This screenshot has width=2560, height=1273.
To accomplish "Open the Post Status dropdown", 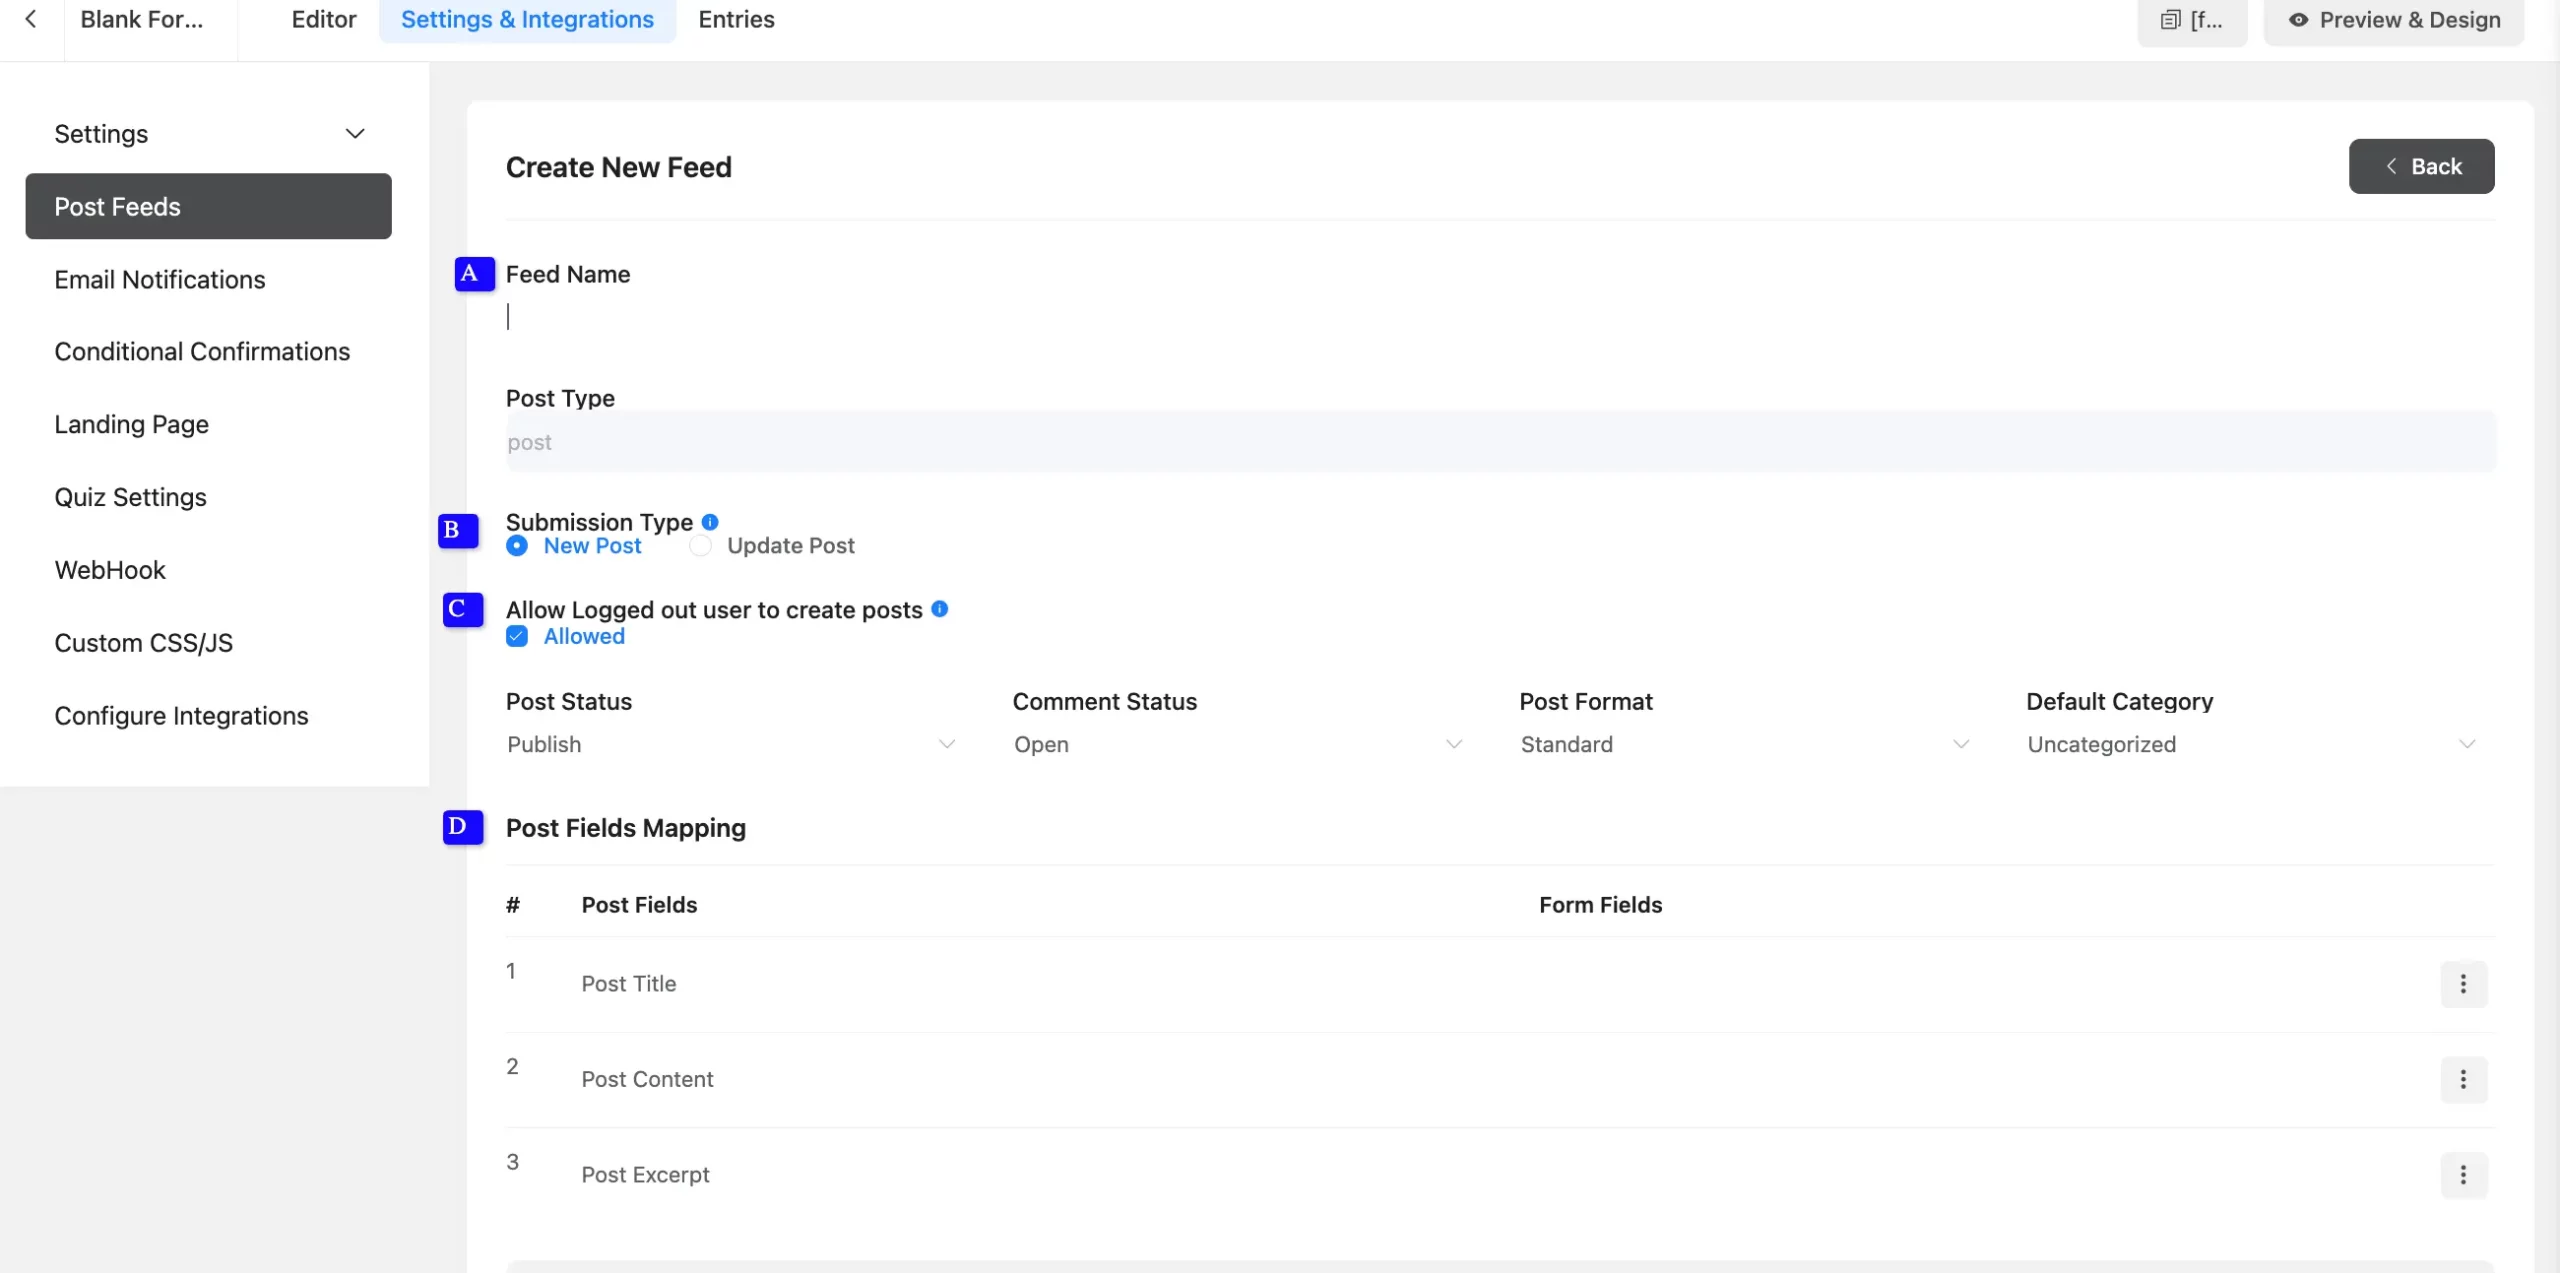I will (732, 745).
